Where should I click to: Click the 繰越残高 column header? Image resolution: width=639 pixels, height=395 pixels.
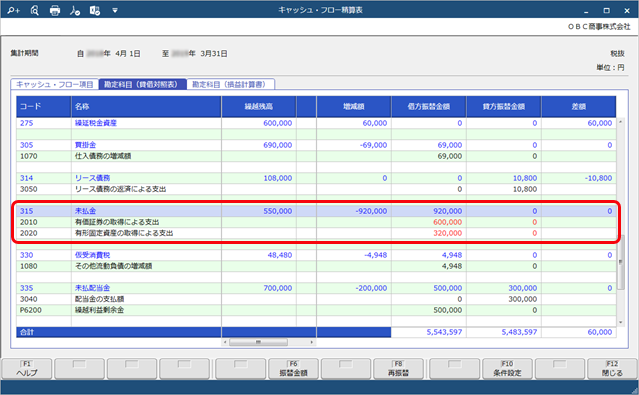[259, 107]
